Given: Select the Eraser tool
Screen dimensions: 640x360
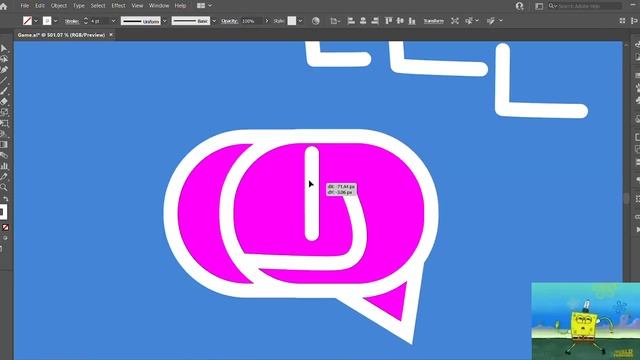Looking at the screenshot, I should [4, 102].
